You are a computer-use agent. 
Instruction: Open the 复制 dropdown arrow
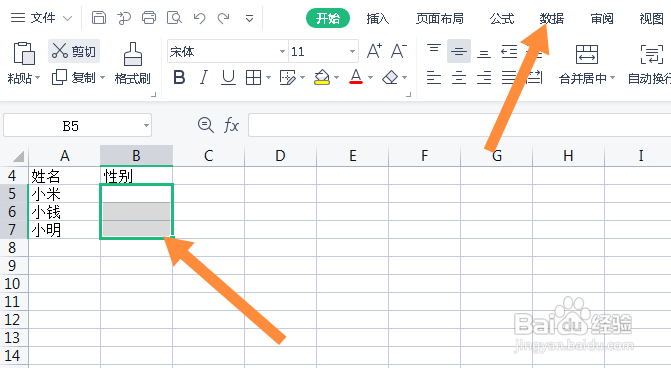click(102, 78)
